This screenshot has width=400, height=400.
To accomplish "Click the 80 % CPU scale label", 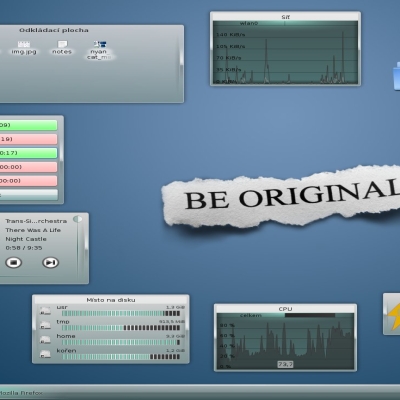I will click(227, 325).
